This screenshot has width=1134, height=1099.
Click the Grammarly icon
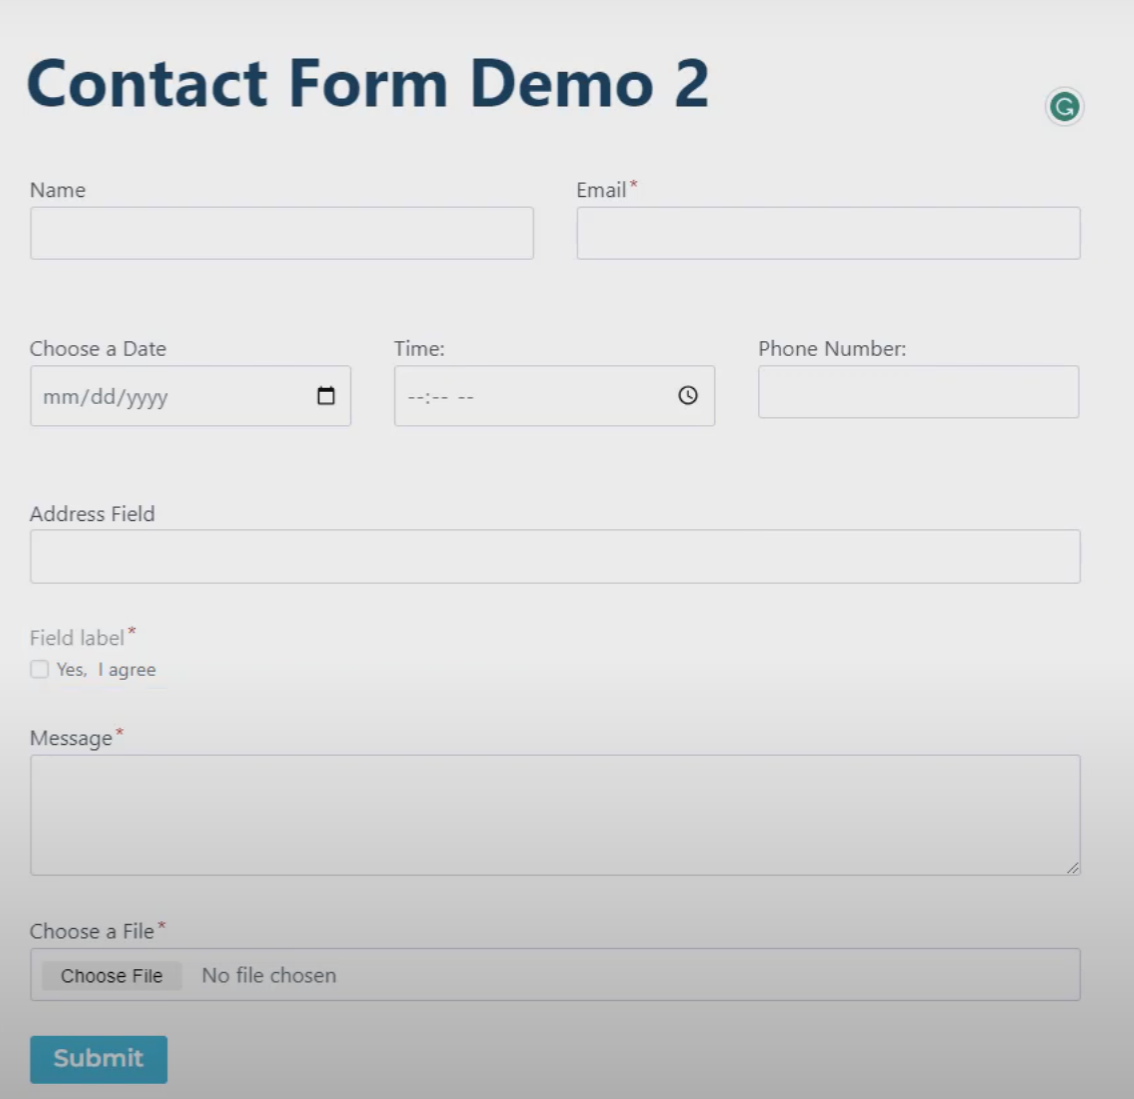pyautogui.click(x=1065, y=107)
